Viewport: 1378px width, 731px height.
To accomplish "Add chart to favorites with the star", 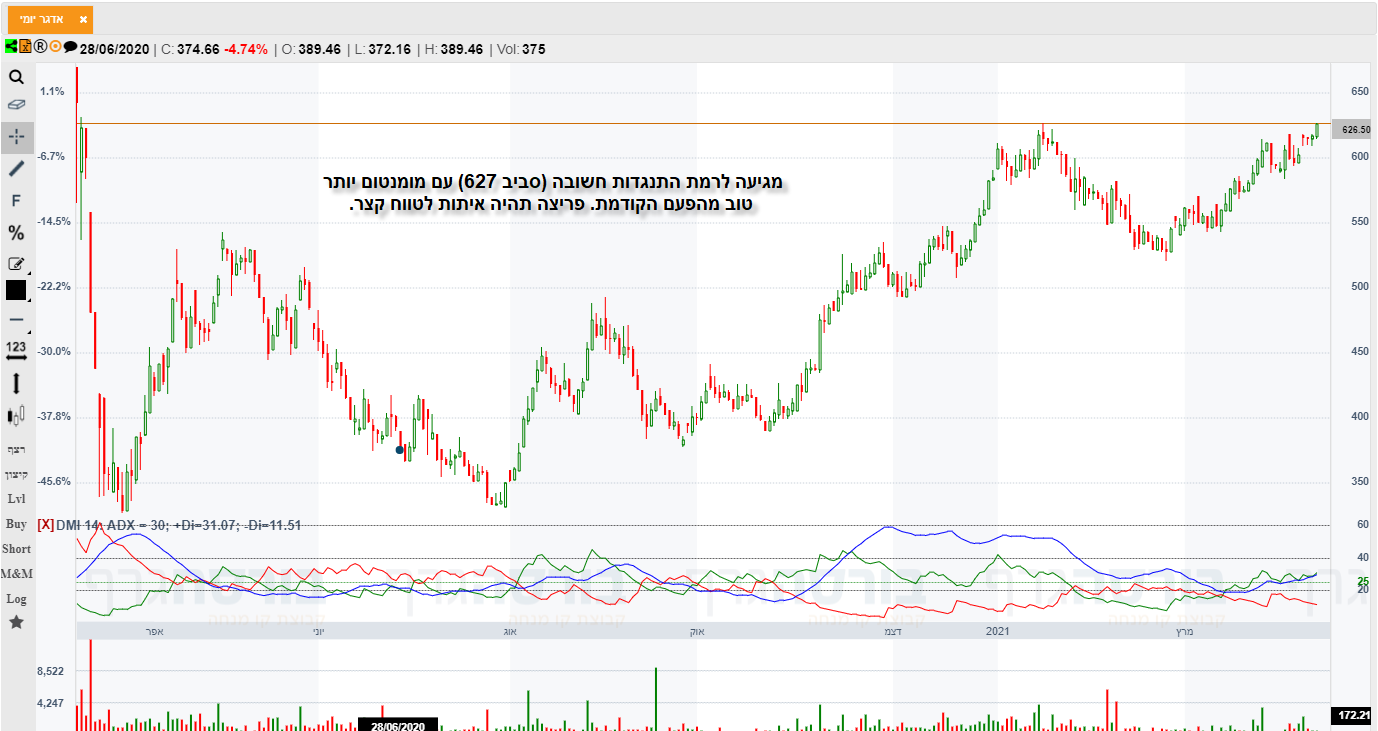I will click(16, 623).
